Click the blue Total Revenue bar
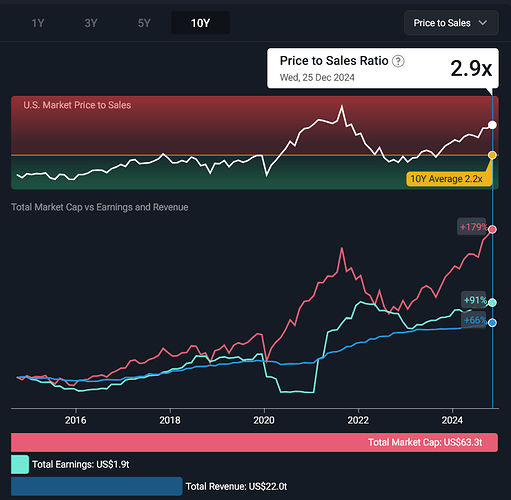 click(x=97, y=486)
